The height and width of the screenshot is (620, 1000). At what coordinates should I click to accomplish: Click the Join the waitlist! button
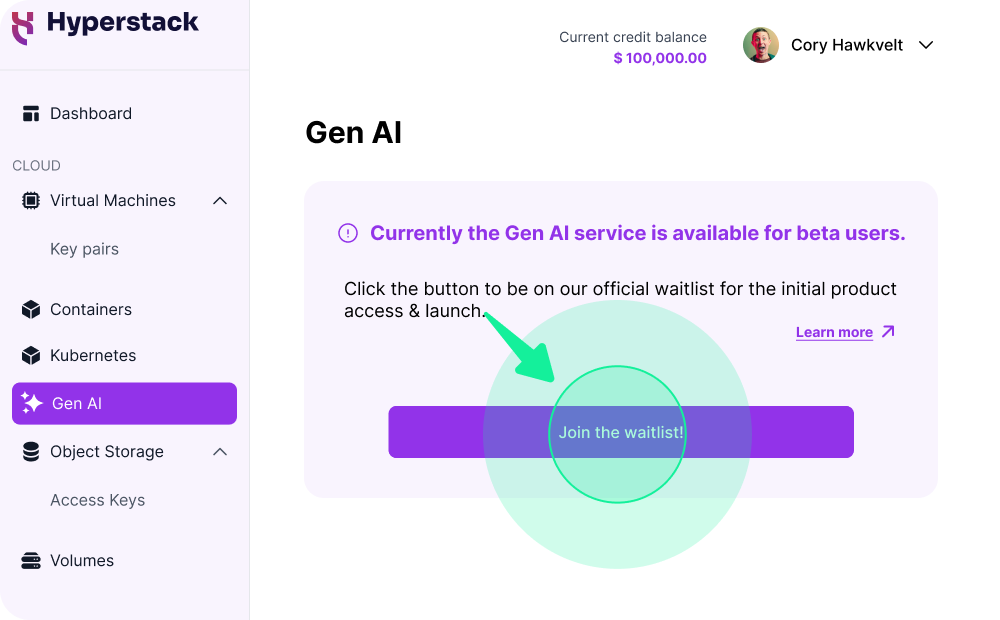tap(621, 432)
